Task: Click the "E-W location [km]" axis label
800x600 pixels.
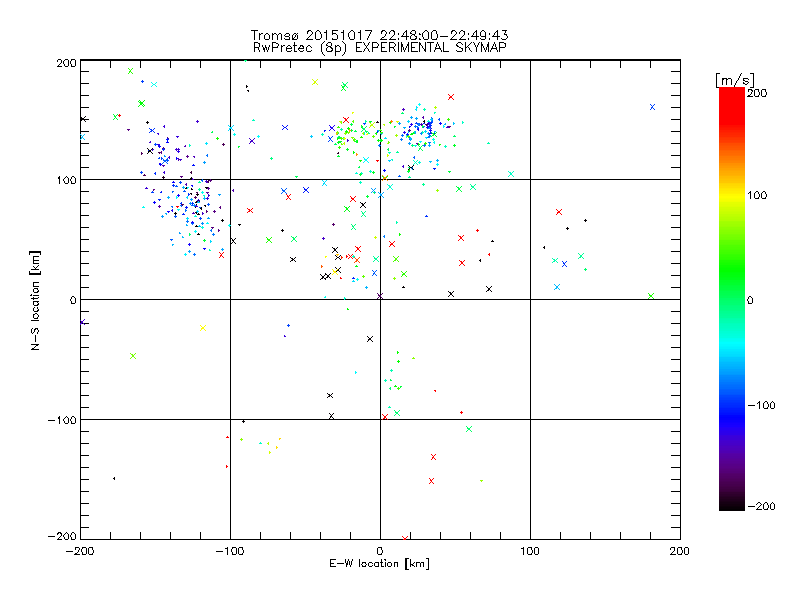Action: coord(379,563)
